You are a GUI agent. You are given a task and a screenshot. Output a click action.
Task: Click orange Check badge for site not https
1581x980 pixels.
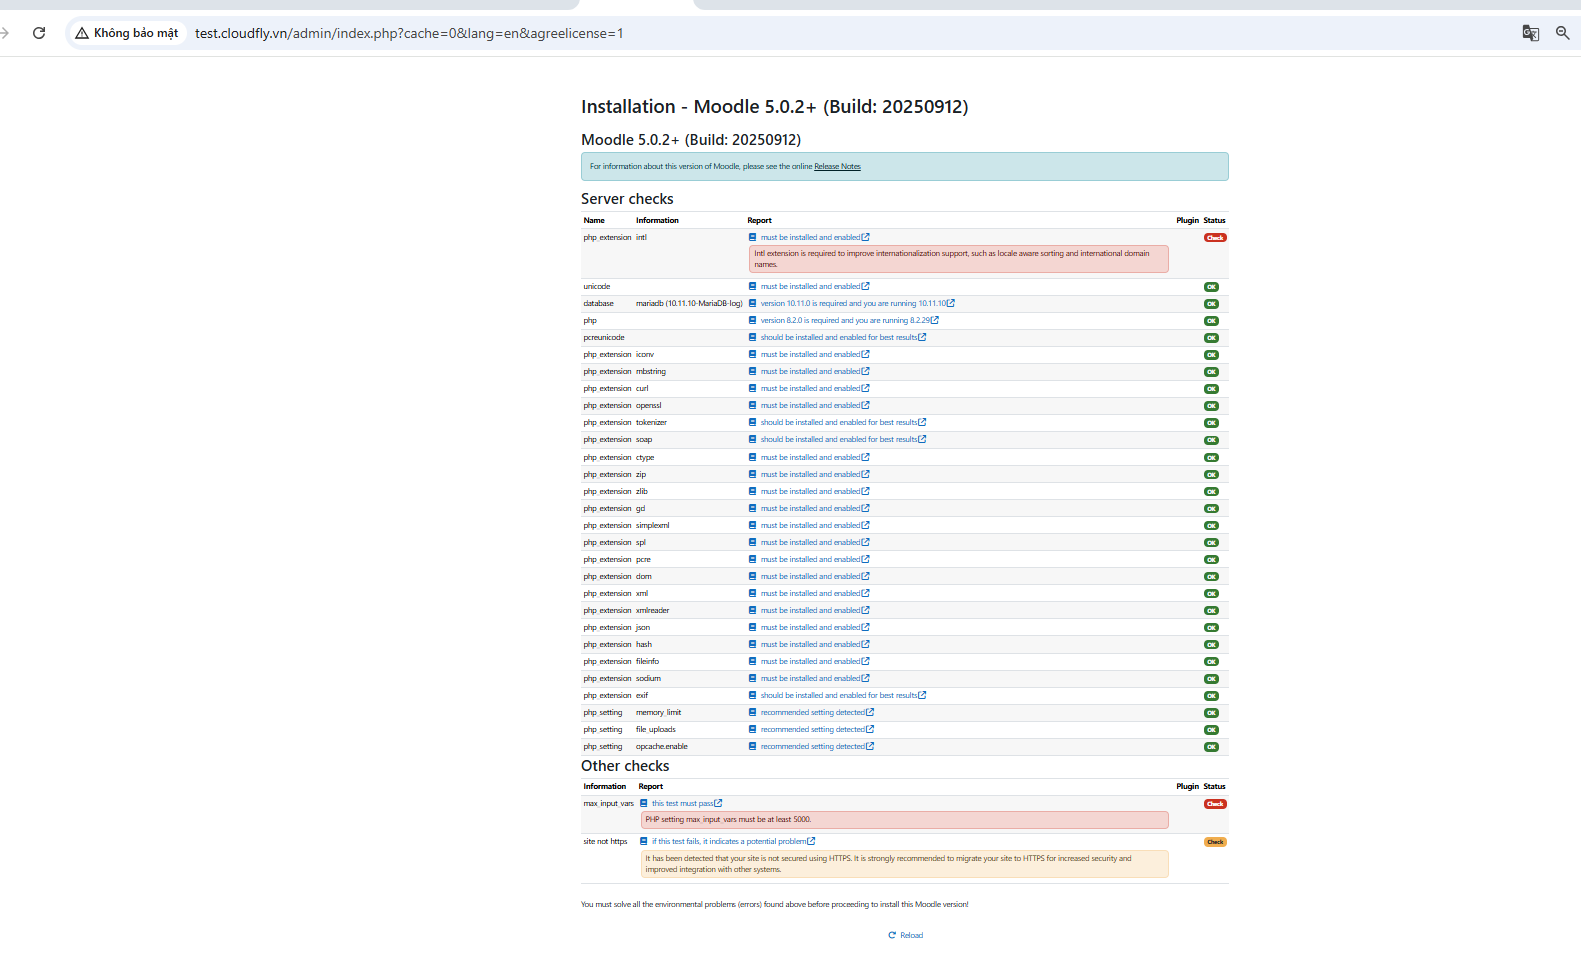coord(1214,842)
